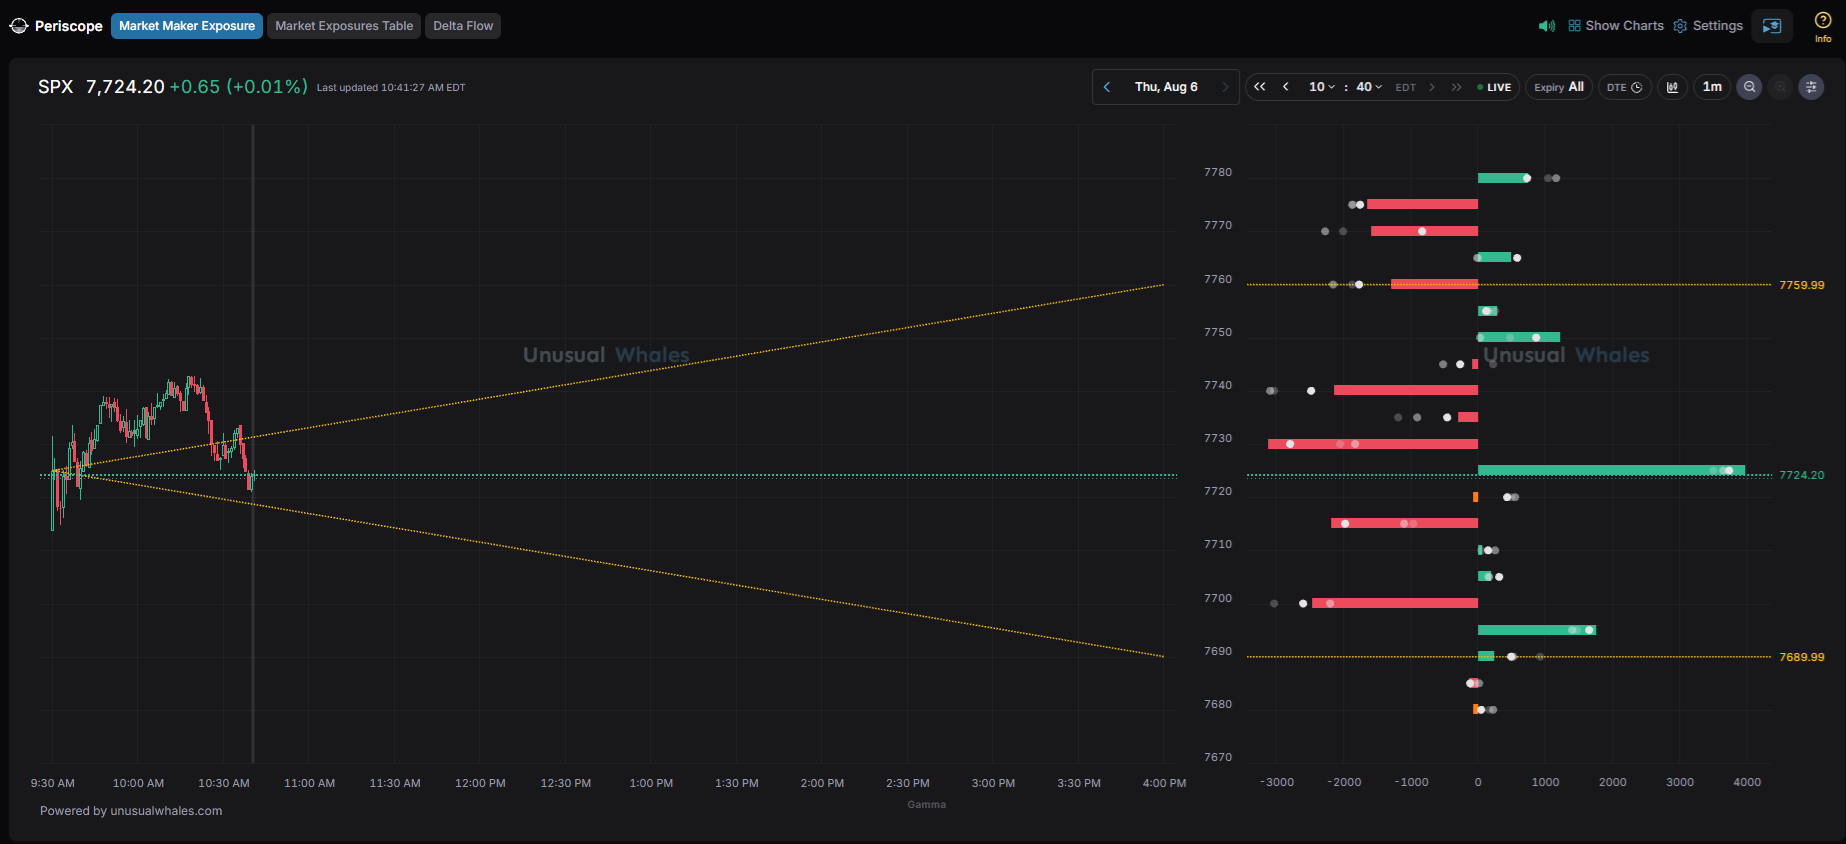1846x844 pixels.
Task: Mute the sound alert speaker icon
Action: 1547,26
